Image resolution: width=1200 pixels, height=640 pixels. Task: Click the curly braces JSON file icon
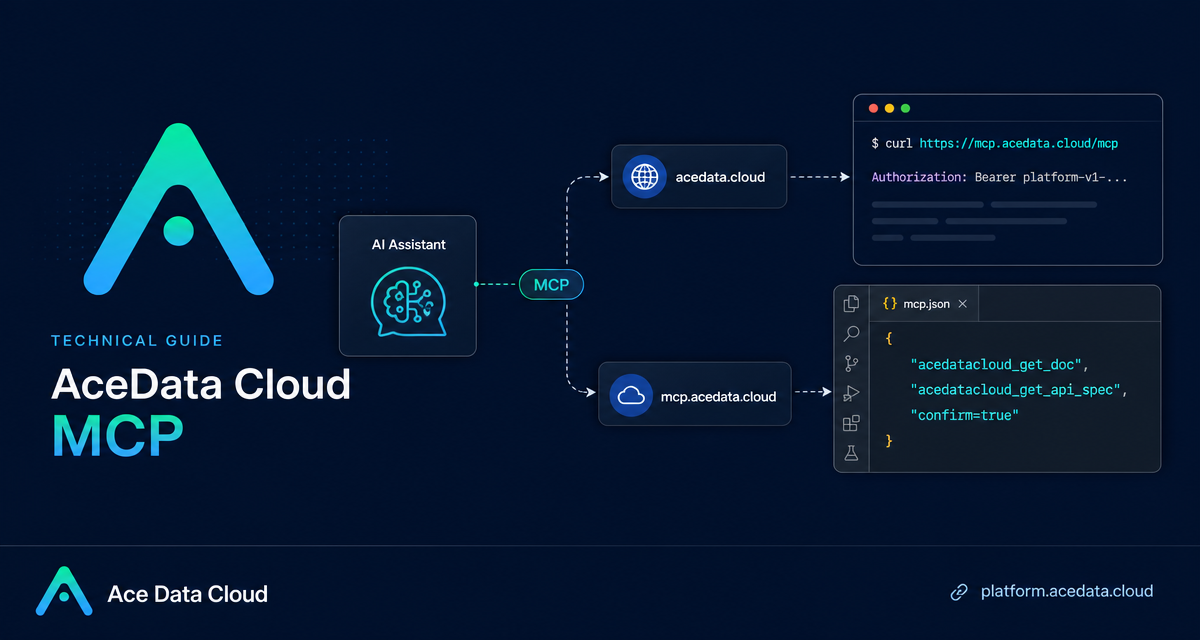tap(889, 304)
